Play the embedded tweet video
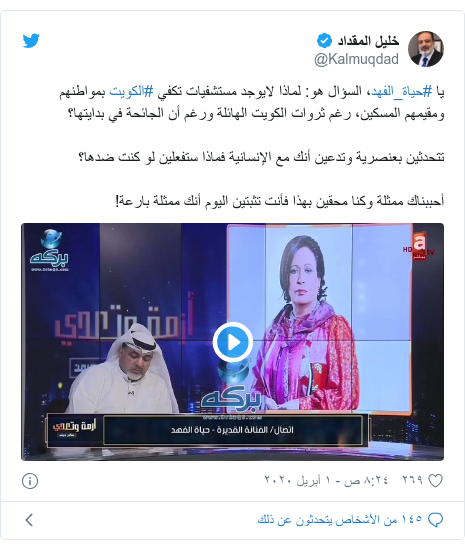This screenshot has height=549, width=465. coord(233,342)
